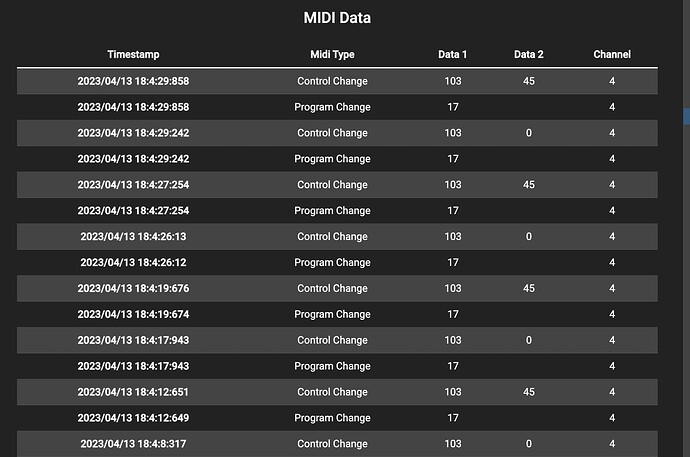Click the MIDI Data title heading
This screenshot has width=690, height=457.
coord(337,18)
